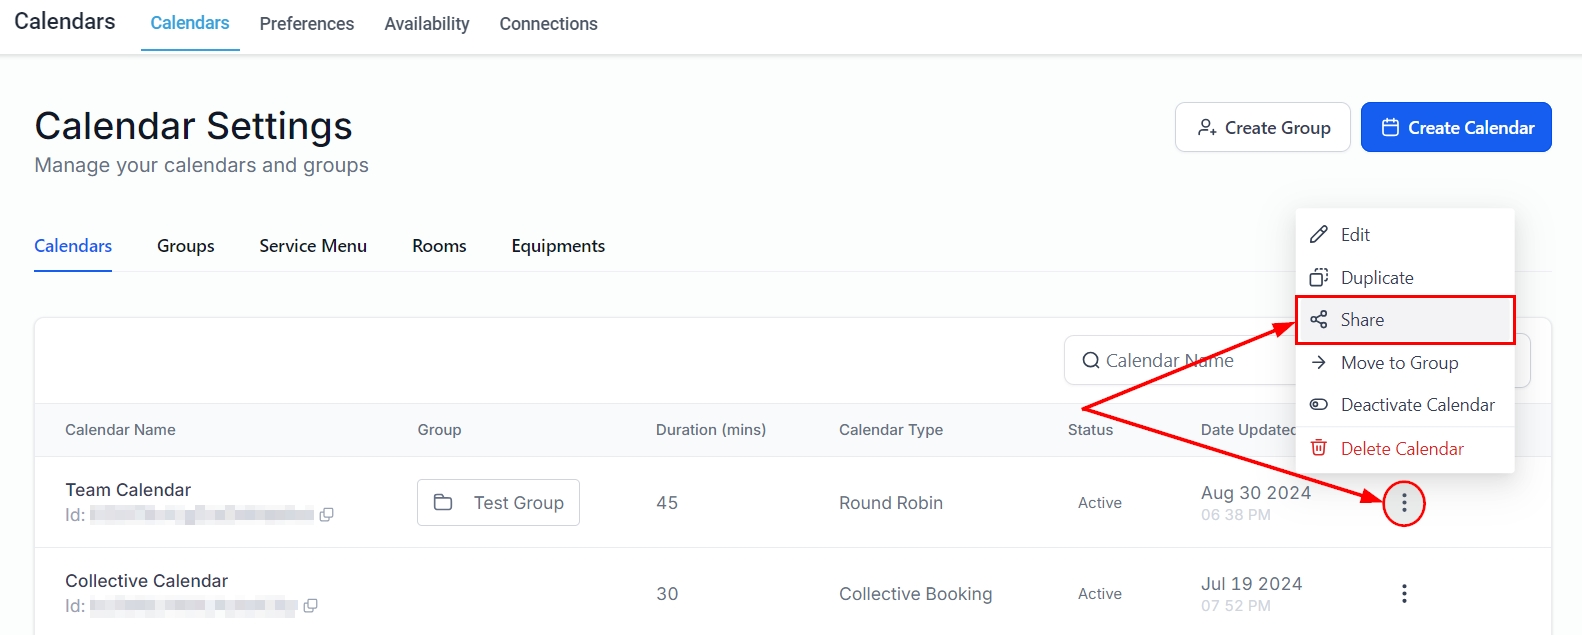Select Duplicate in the actions menu

pos(1376,278)
